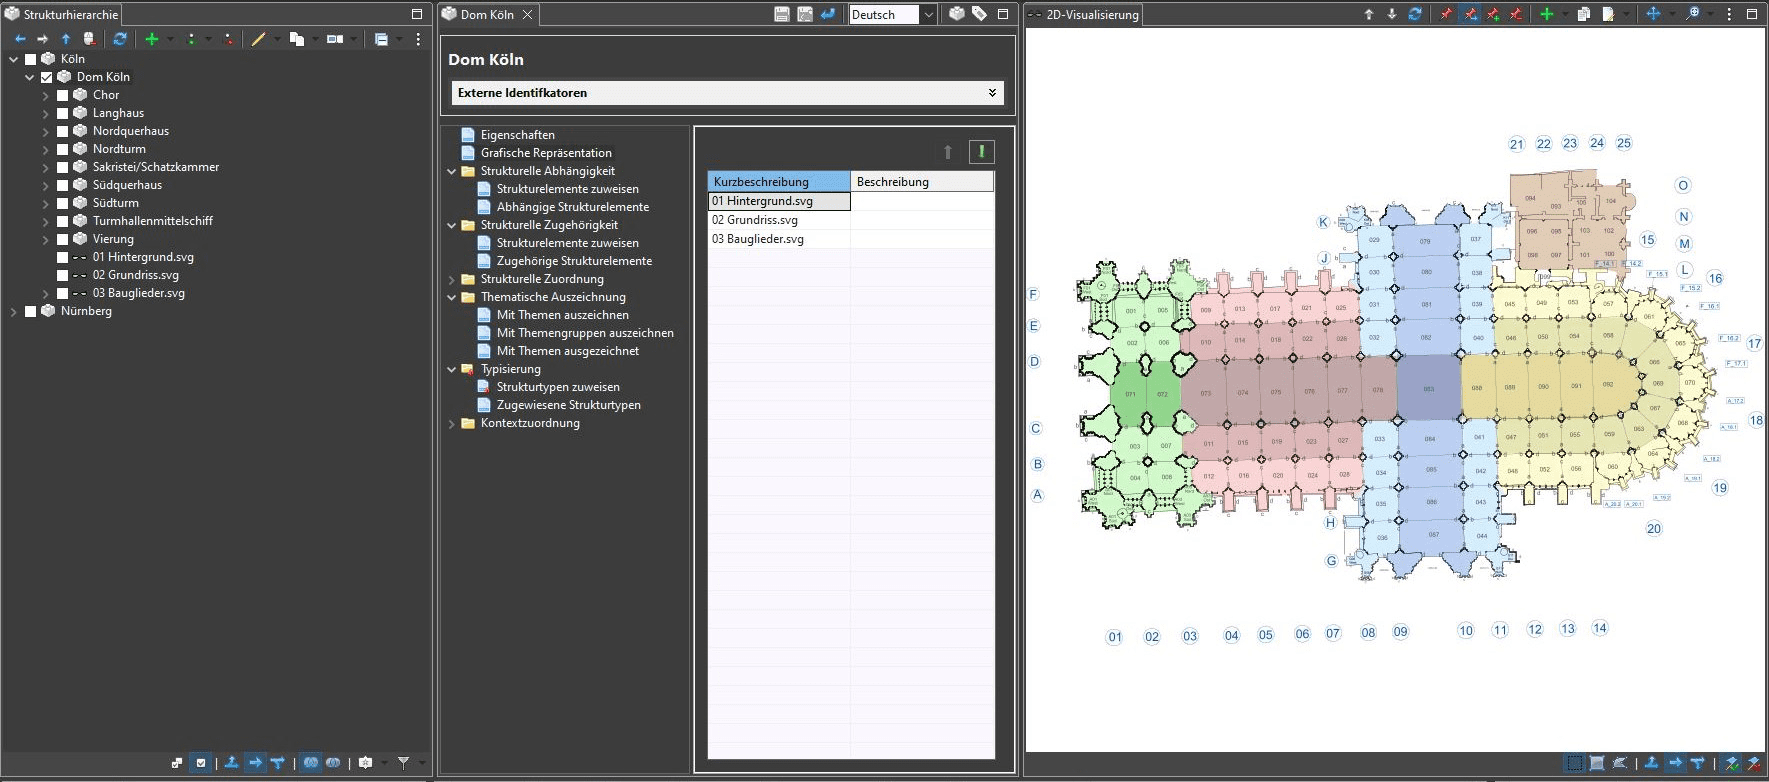The image size is (1769, 782).
Task: Click the tag icon in editor toolbar
Action: pos(980,14)
